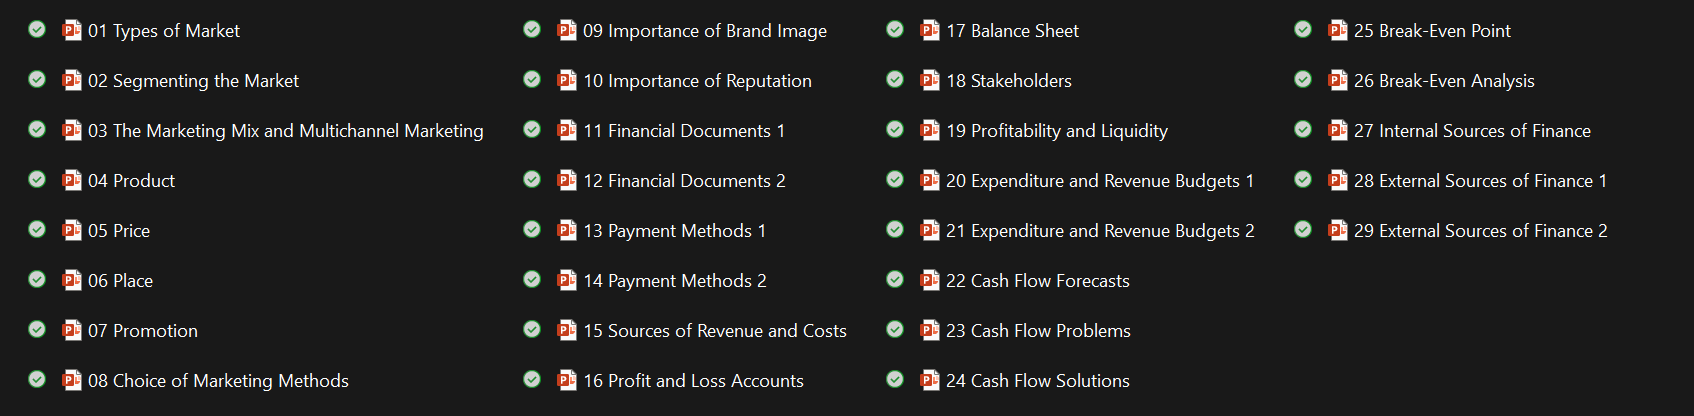
Task: Open 08 Choice of Marketing Methods presentation
Action: click(218, 381)
